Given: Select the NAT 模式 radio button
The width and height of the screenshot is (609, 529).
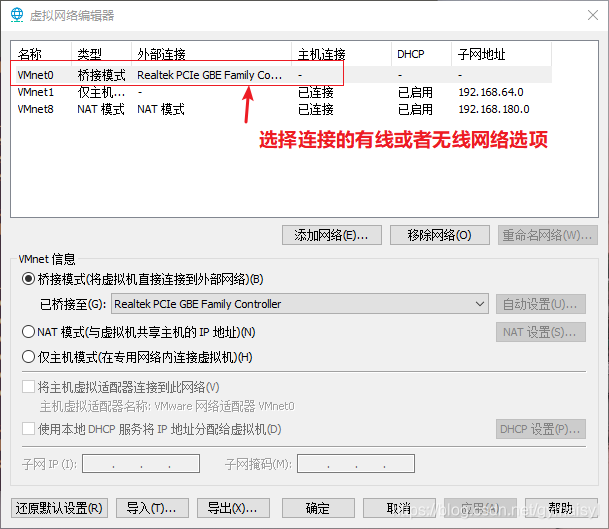Looking at the screenshot, I should click(28, 332).
